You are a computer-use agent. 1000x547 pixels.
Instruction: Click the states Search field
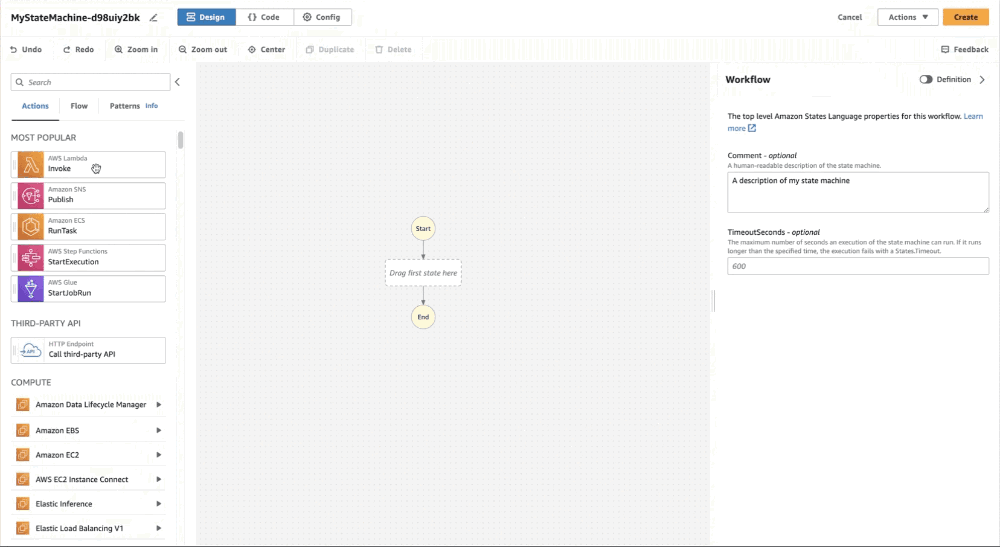91,82
